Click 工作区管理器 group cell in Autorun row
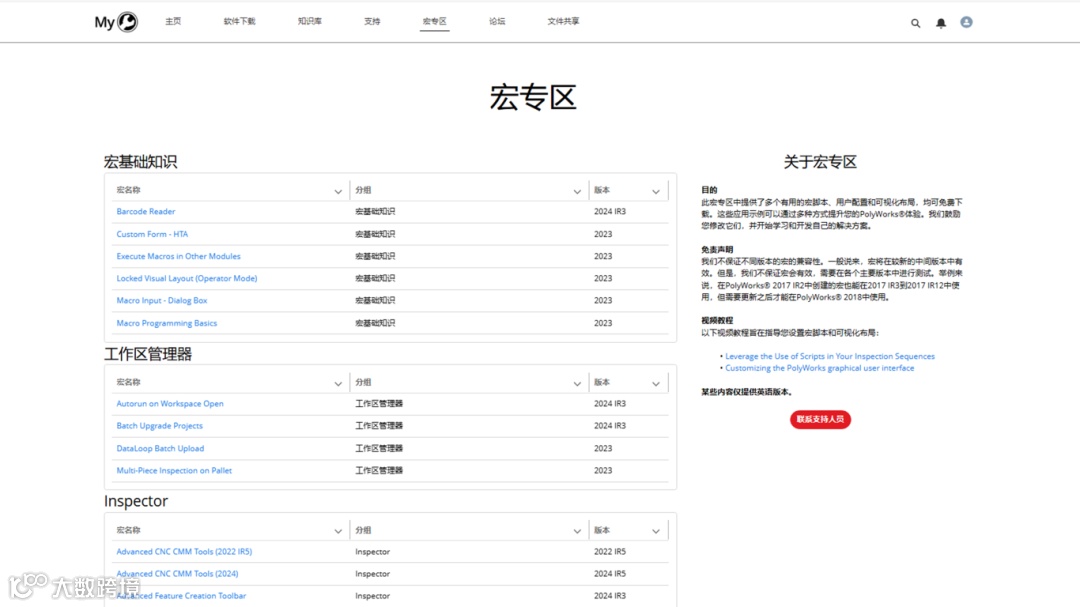Image resolution: width=1080 pixels, height=607 pixels. point(379,404)
